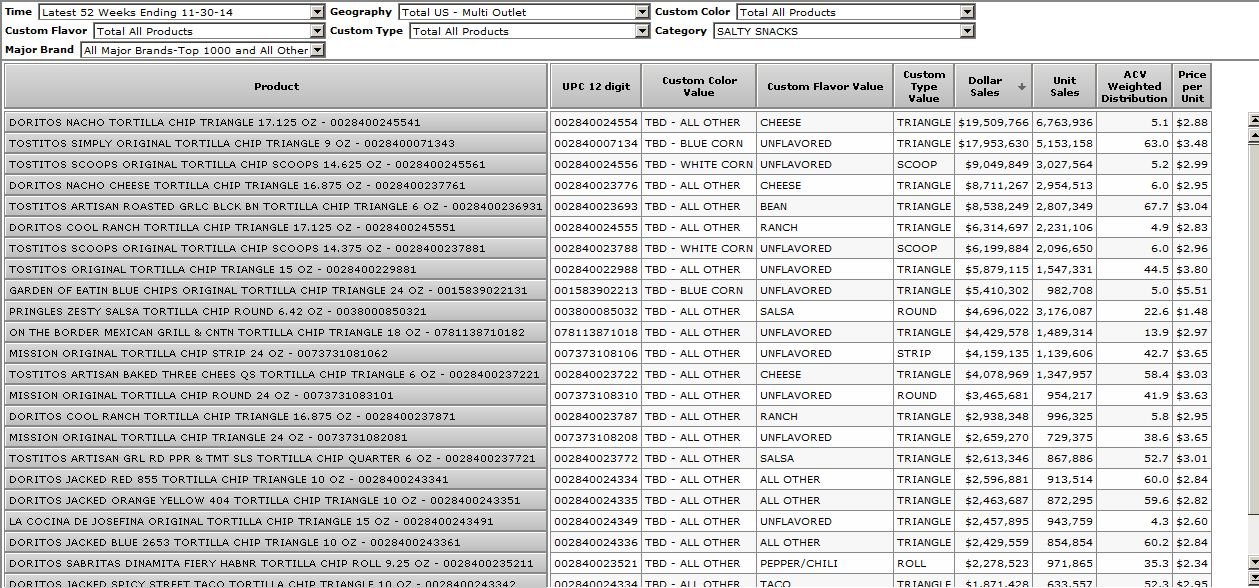
Task: Sort by the Product column header
Action: point(276,87)
